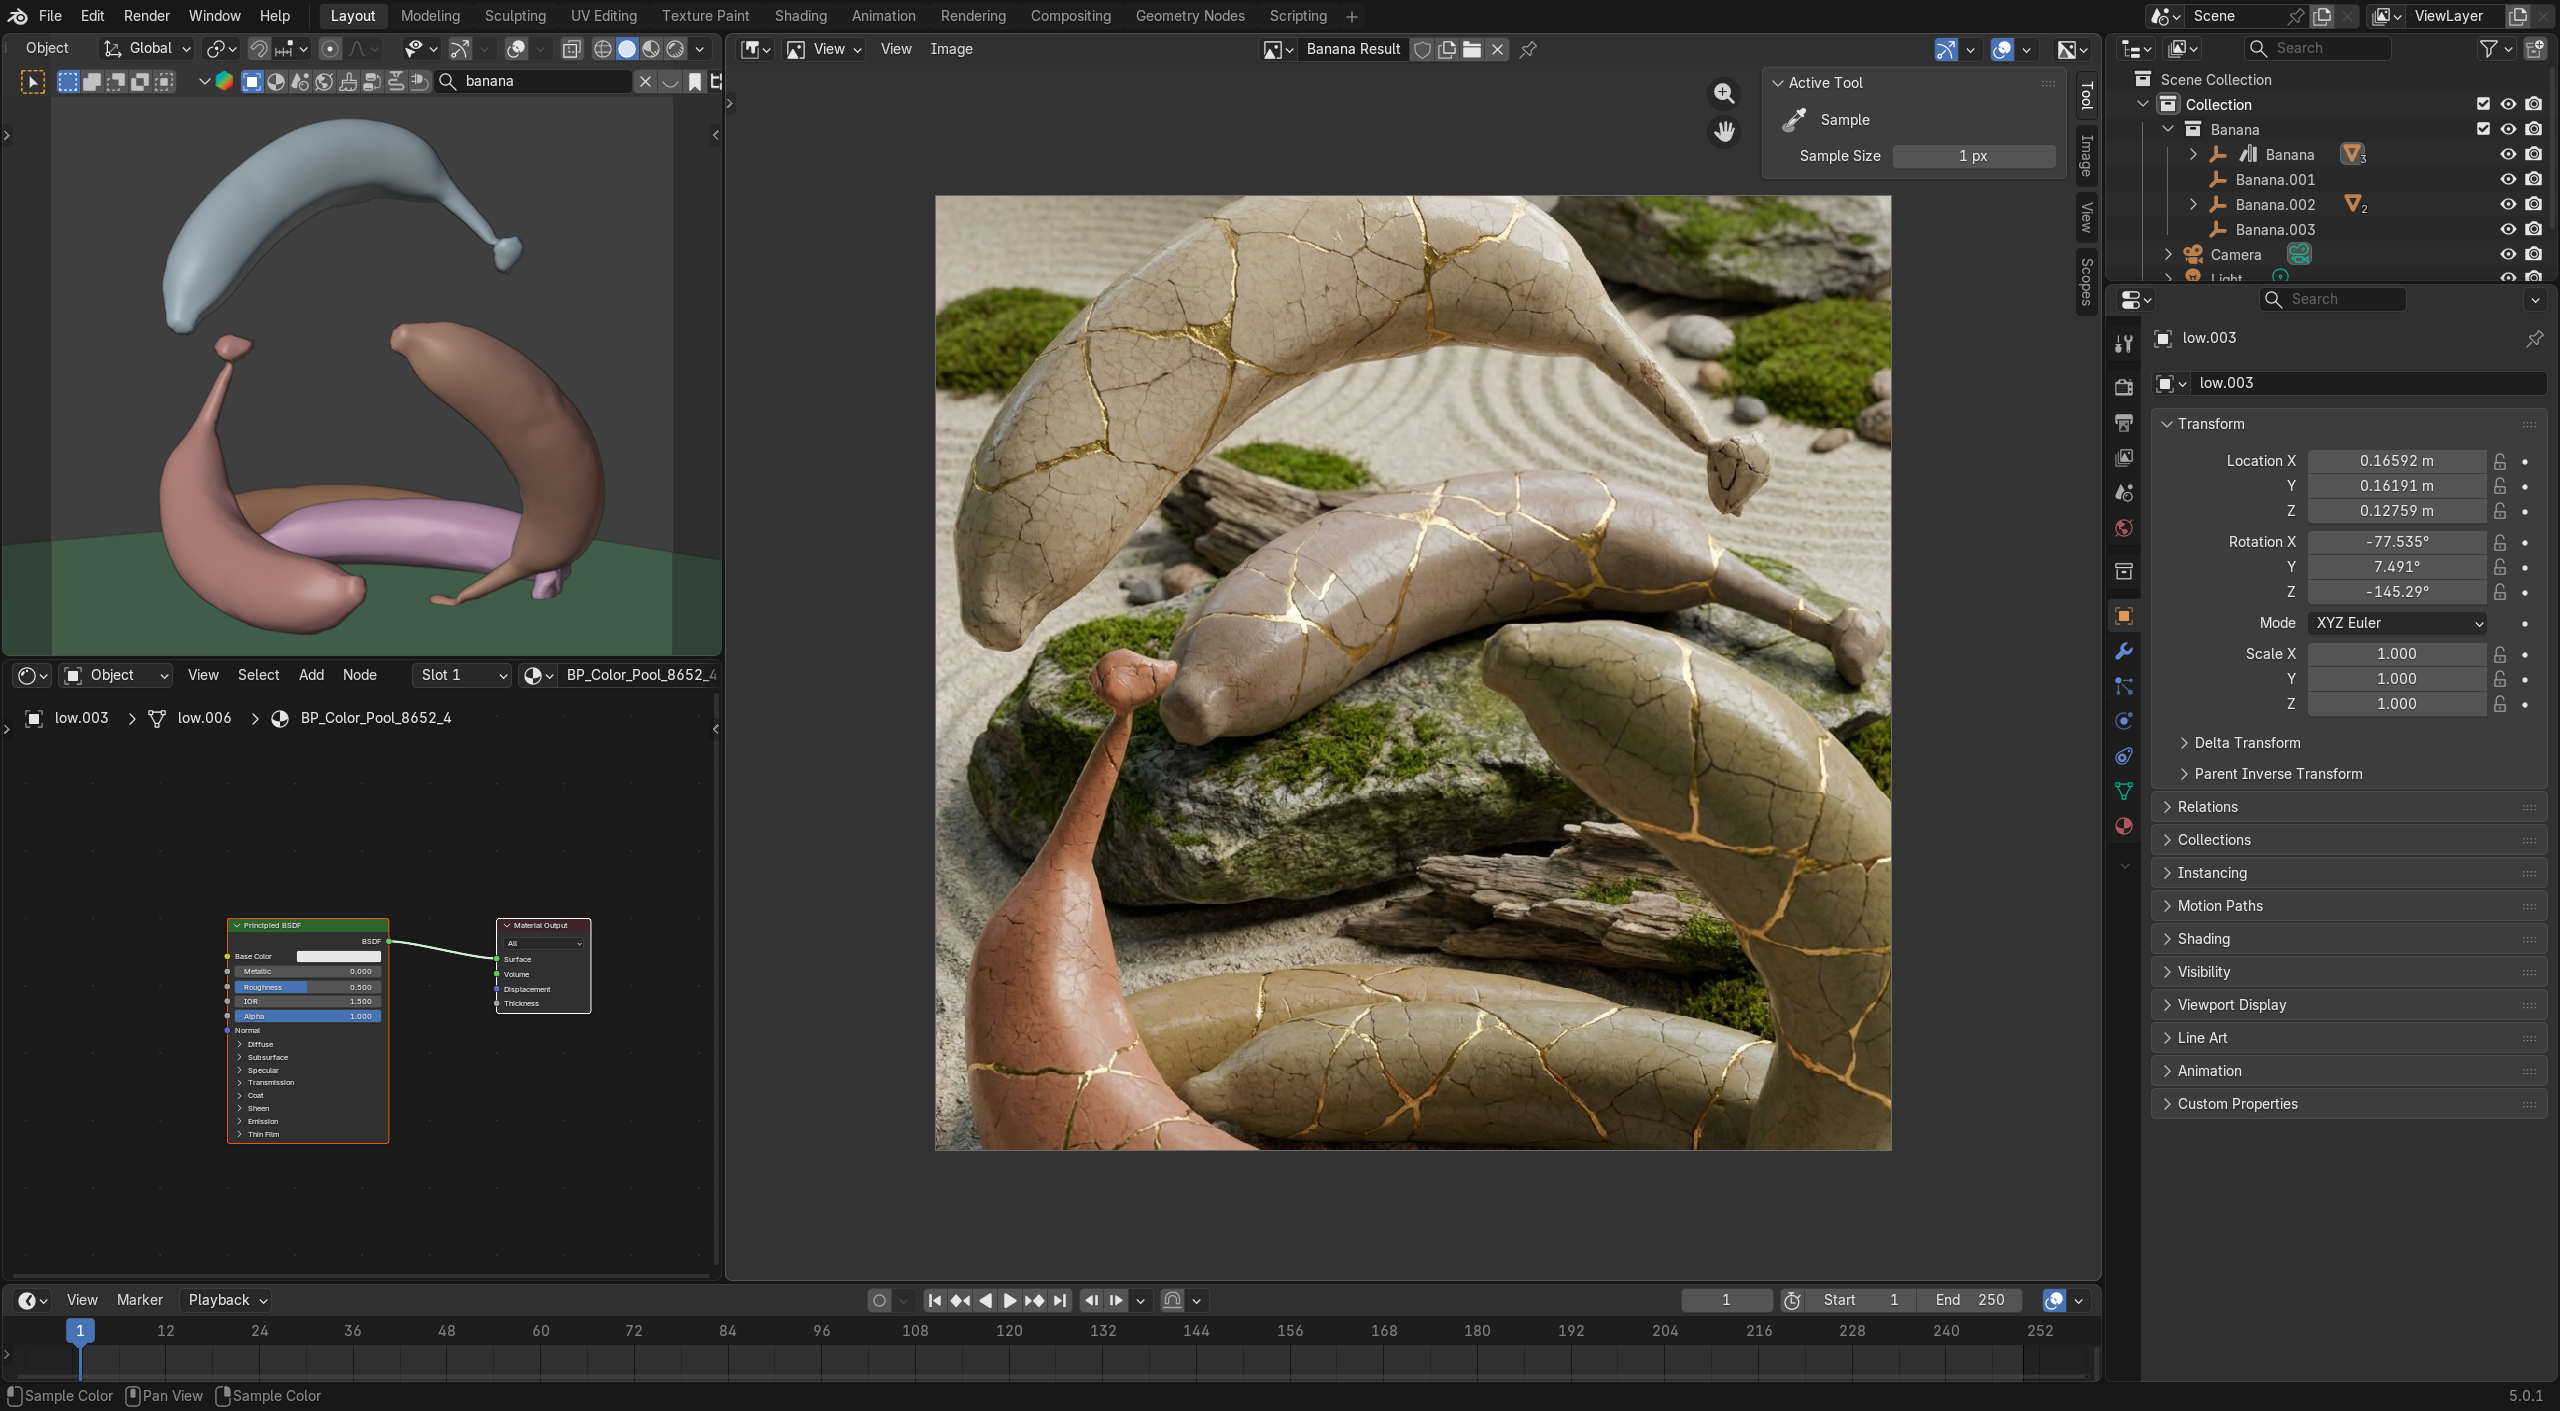The width and height of the screenshot is (2560, 1411).
Task: Open the Node menu in the node editor
Action: pos(360,675)
